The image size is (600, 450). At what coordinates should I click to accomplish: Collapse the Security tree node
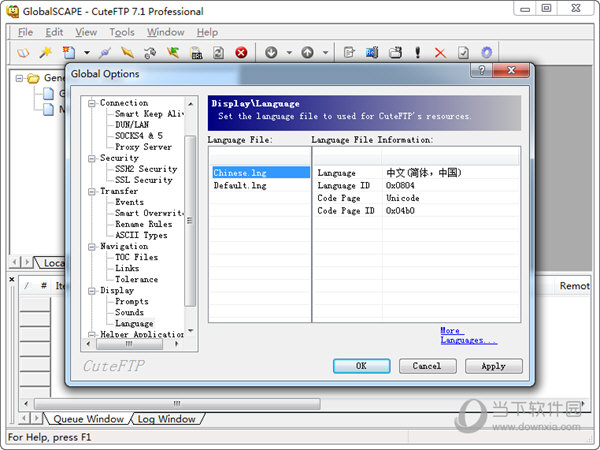pos(91,158)
